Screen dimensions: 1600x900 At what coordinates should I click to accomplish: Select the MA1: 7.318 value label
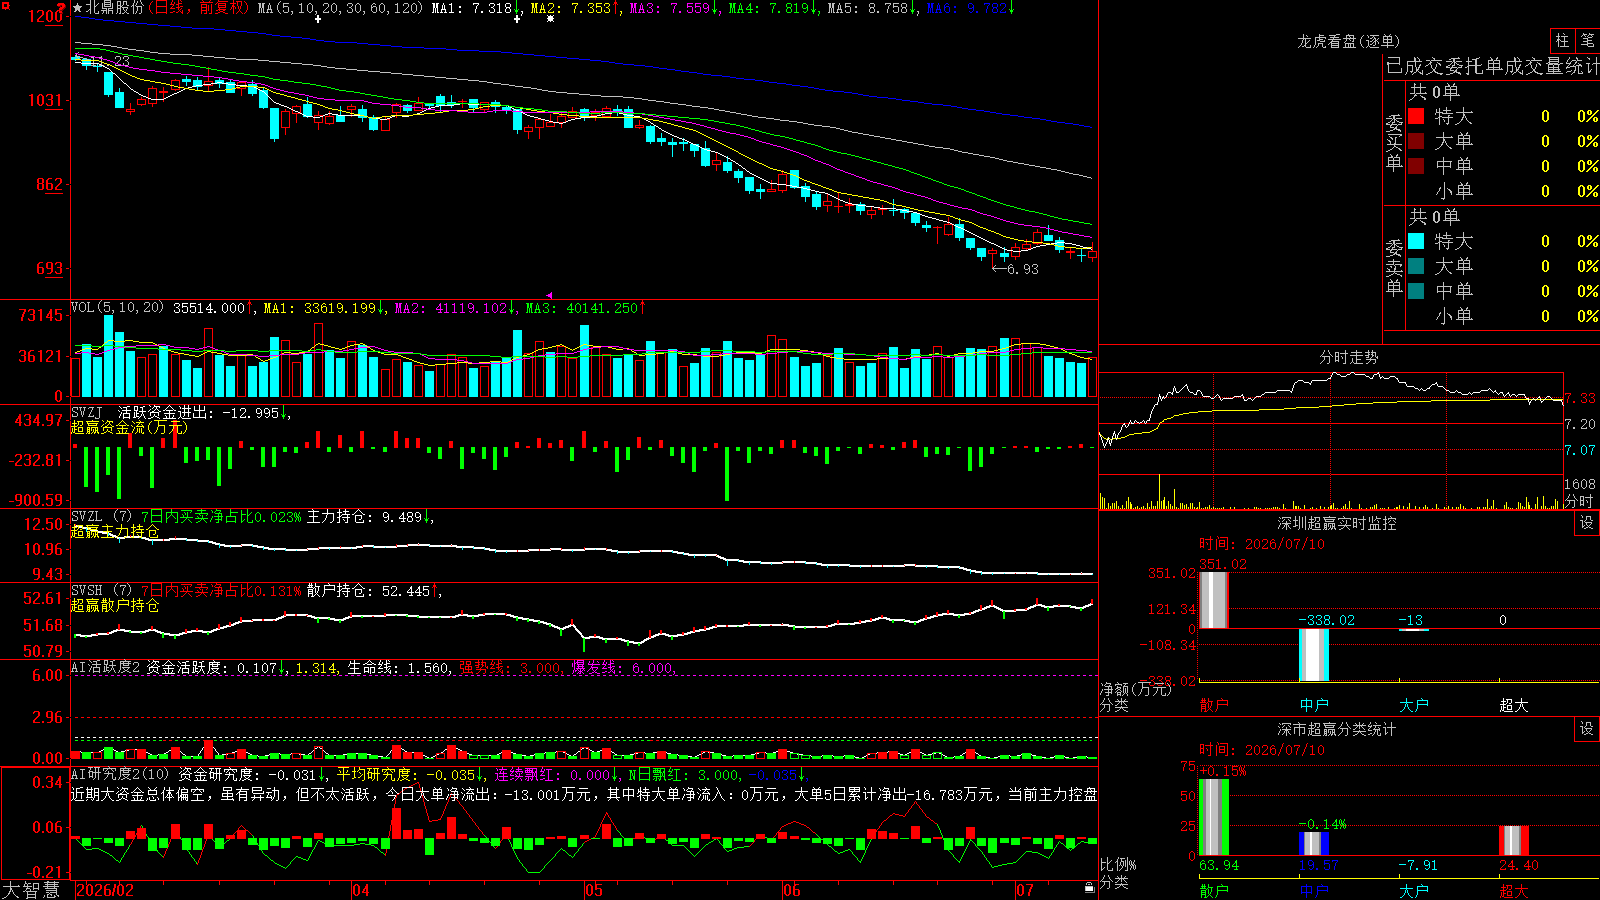471,8
